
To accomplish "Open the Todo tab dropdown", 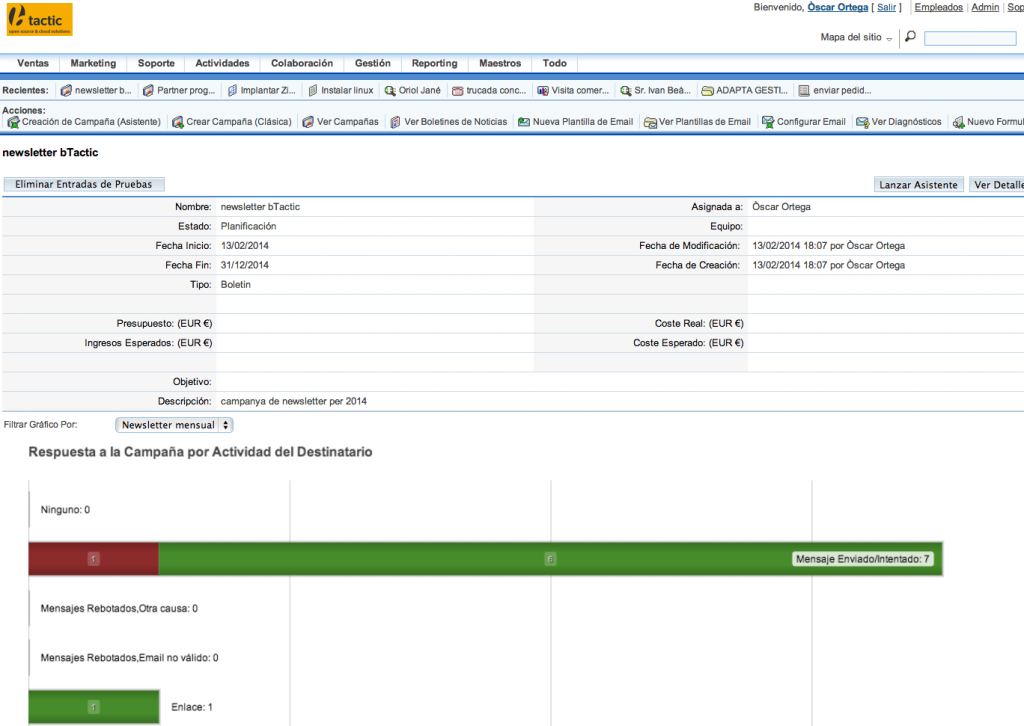I will point(554,63).
